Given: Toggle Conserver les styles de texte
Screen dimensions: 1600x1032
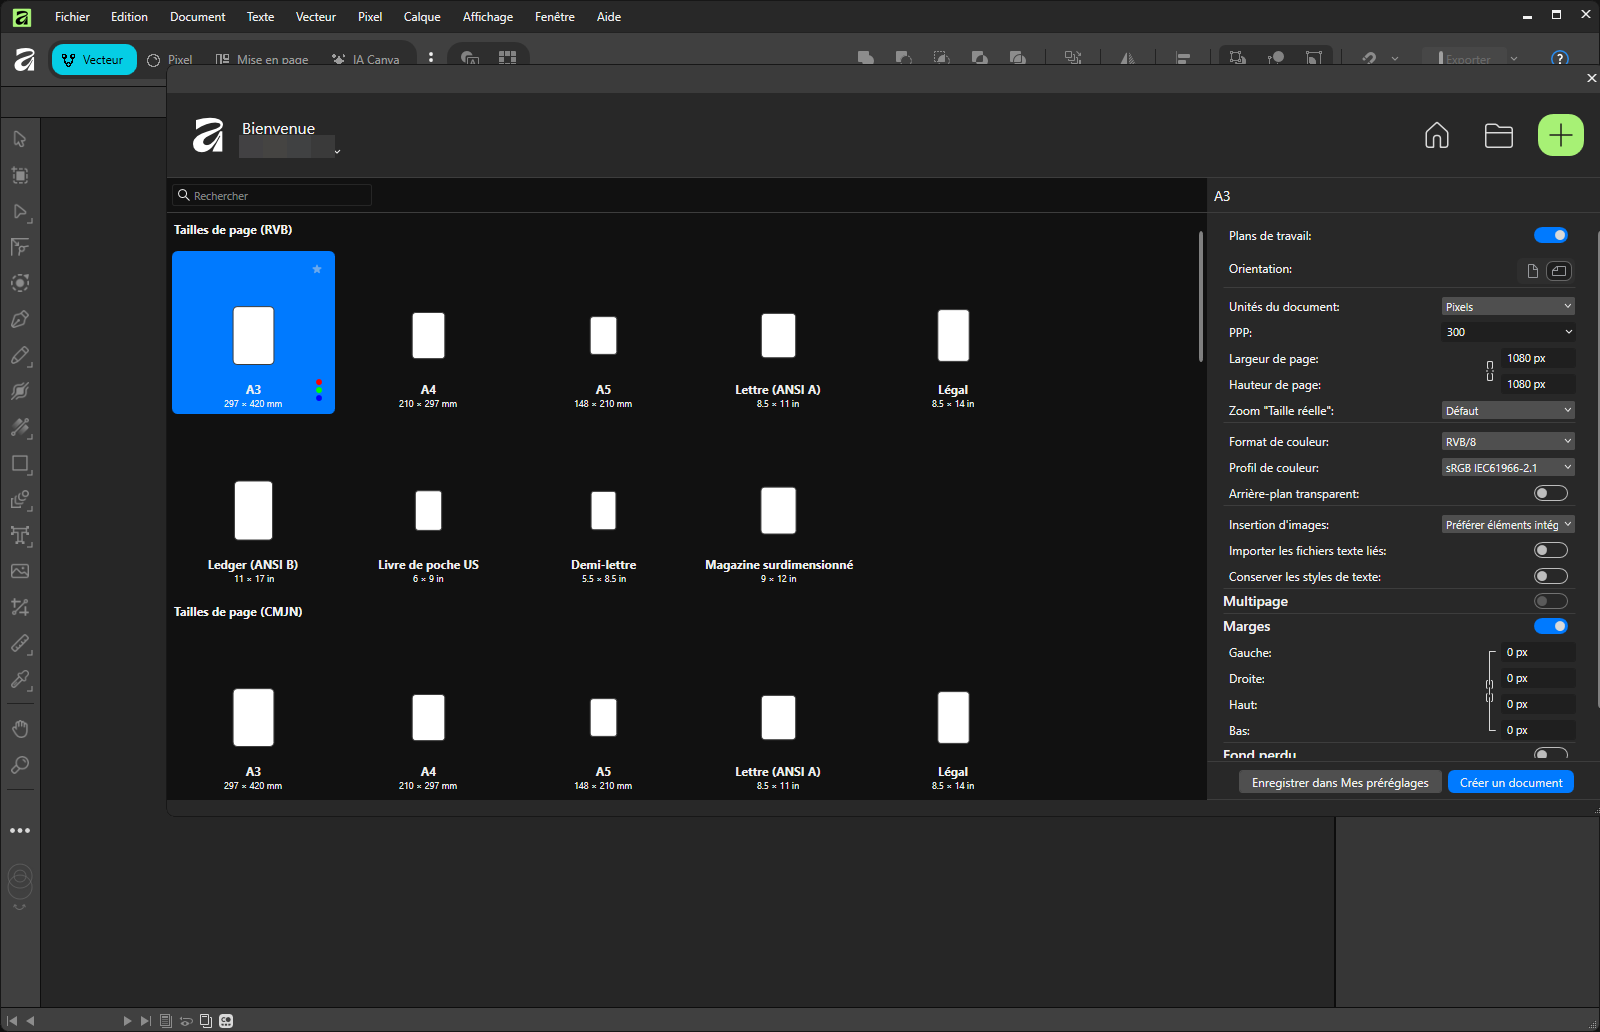Looking at the screenshot, I should [1551, 576].
